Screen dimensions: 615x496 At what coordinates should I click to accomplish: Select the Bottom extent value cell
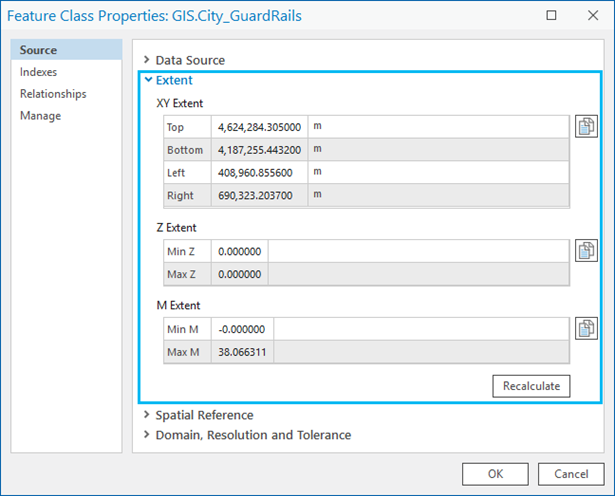(x=259, y=150)
